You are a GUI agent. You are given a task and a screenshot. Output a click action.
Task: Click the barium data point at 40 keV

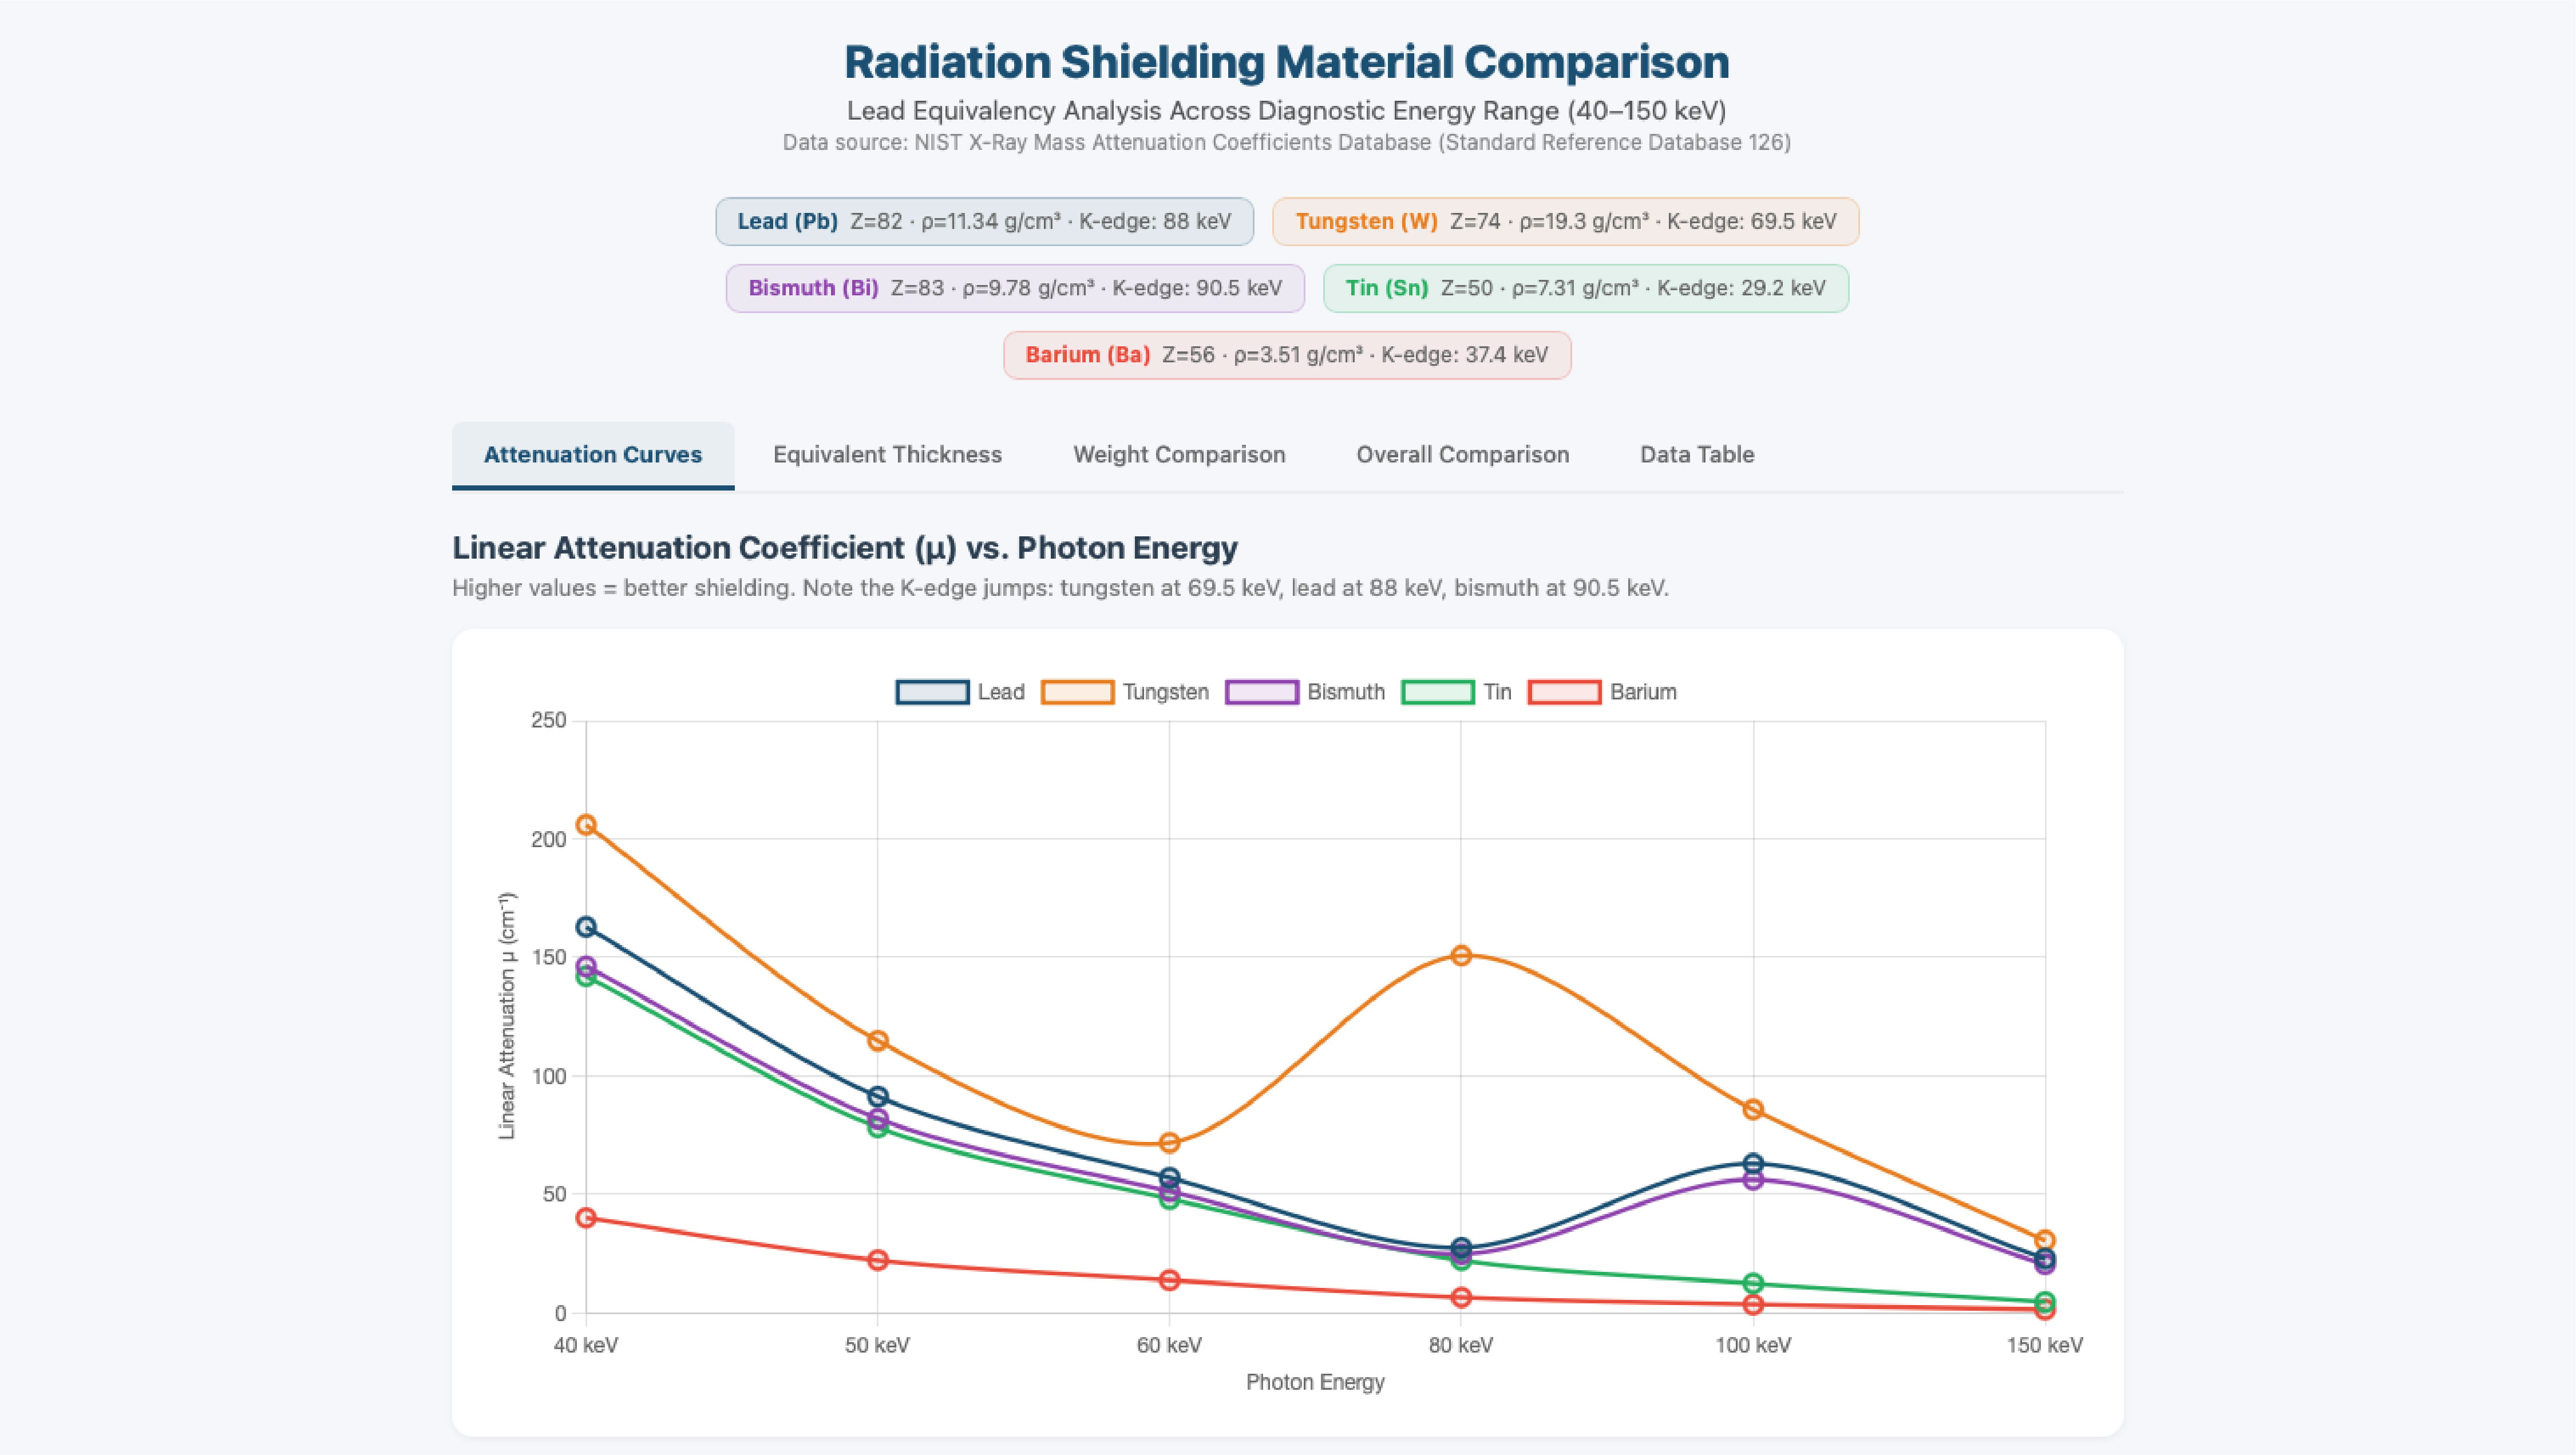(x=586, y=1218)
